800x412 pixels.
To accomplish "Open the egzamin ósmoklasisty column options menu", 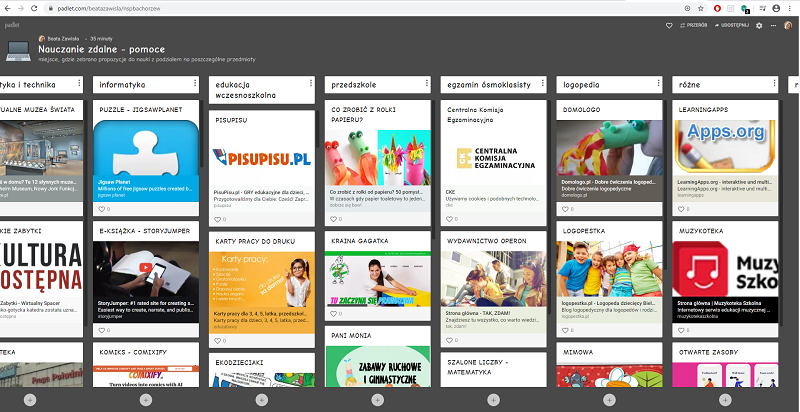I will [x=543, y=83].
